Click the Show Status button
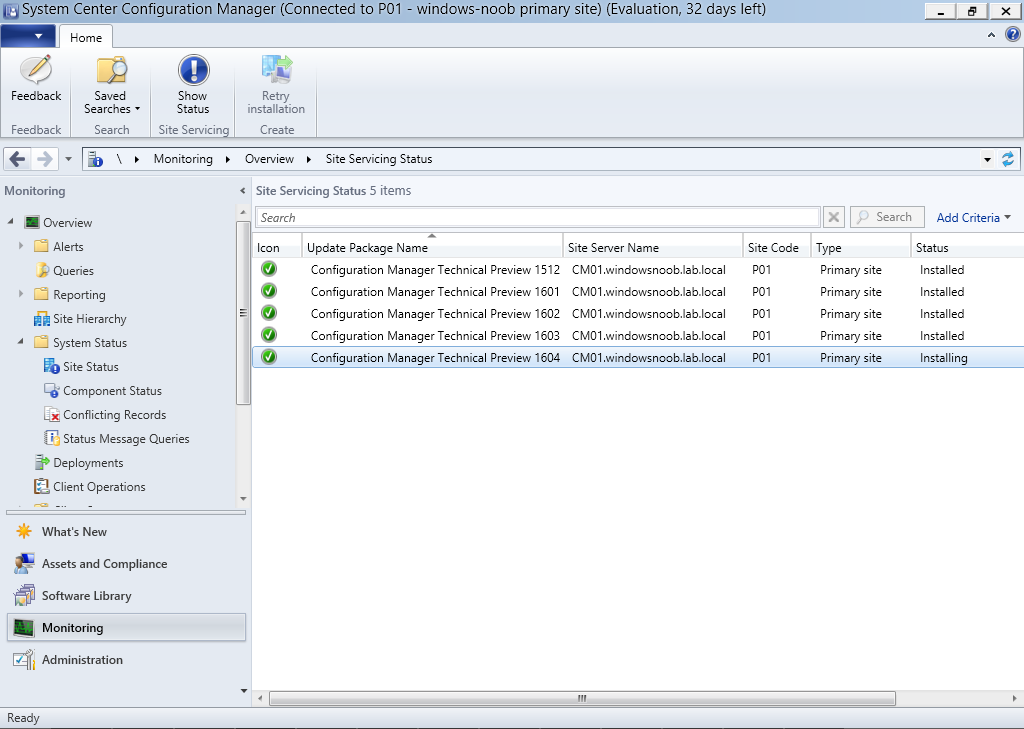Image resolution: width=1024 pixels, height=729 pixels. point(193,86)
